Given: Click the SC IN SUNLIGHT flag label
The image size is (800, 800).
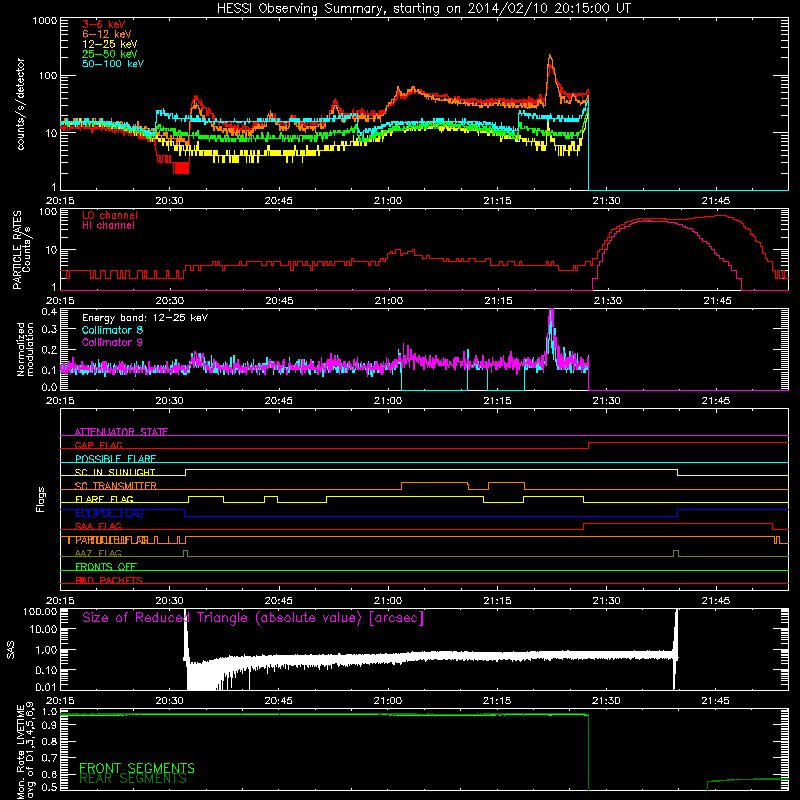Looking at the screenshot, I should [115, 472].
